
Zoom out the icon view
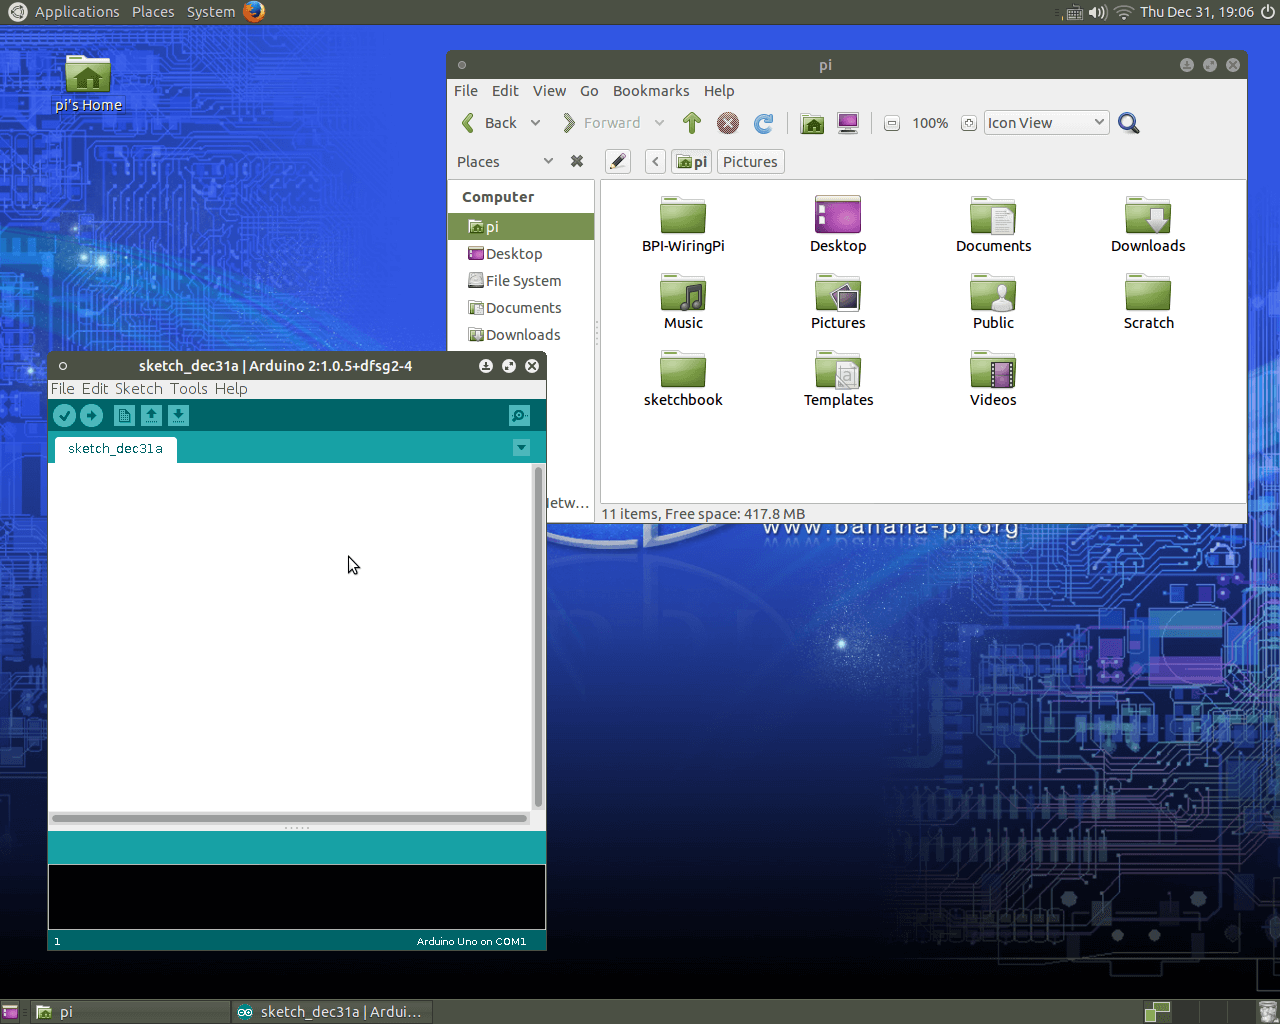(890, 122)
